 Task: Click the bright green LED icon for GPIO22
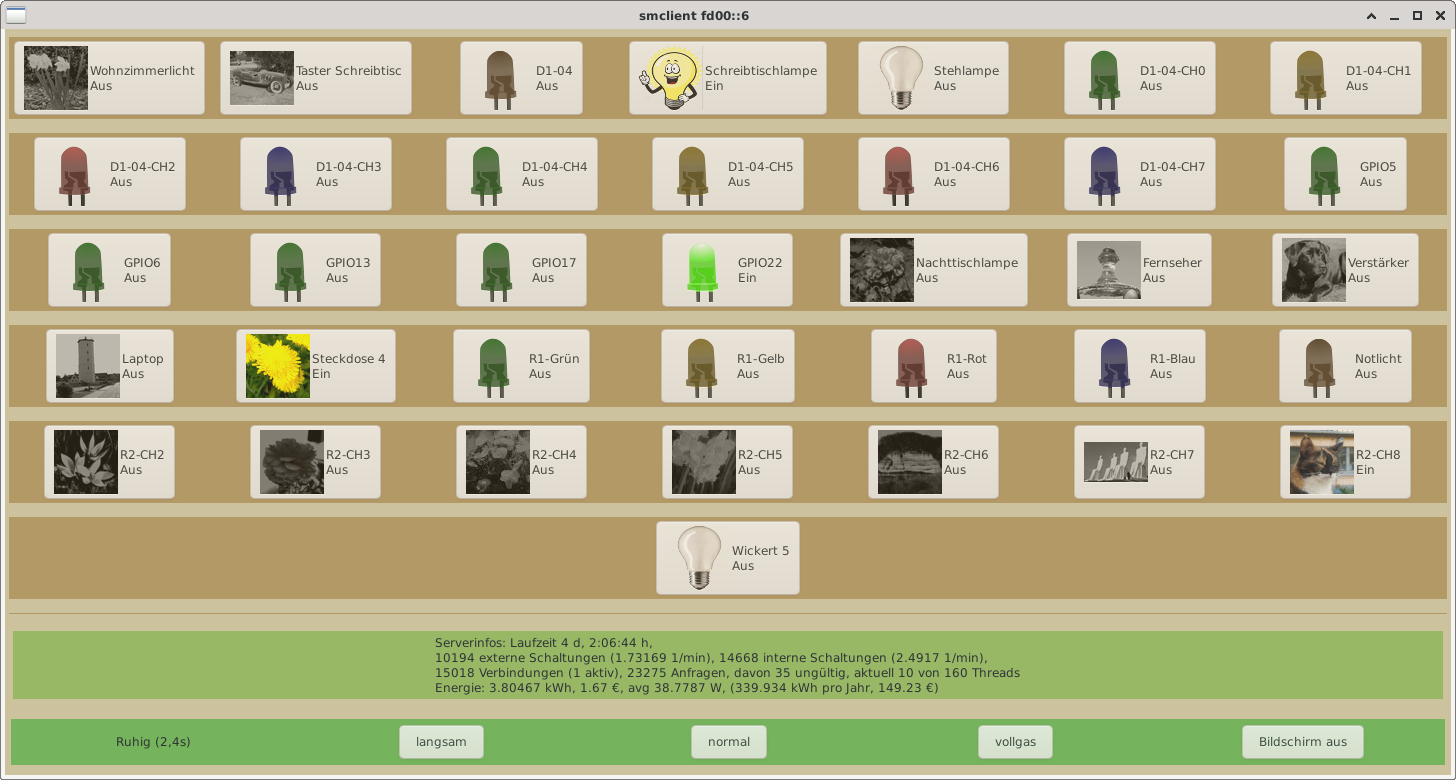point(702,270)
